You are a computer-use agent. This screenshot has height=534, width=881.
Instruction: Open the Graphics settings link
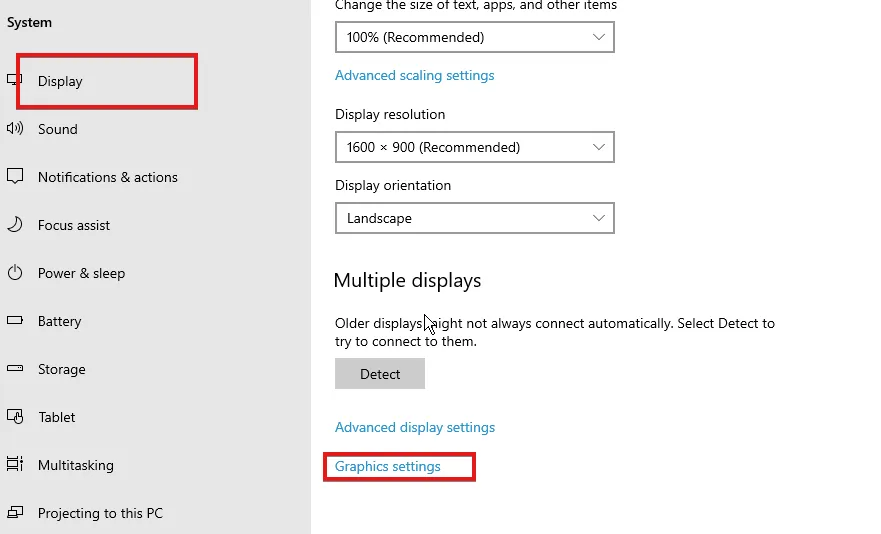pyautogui.click(x=388, y=466)
